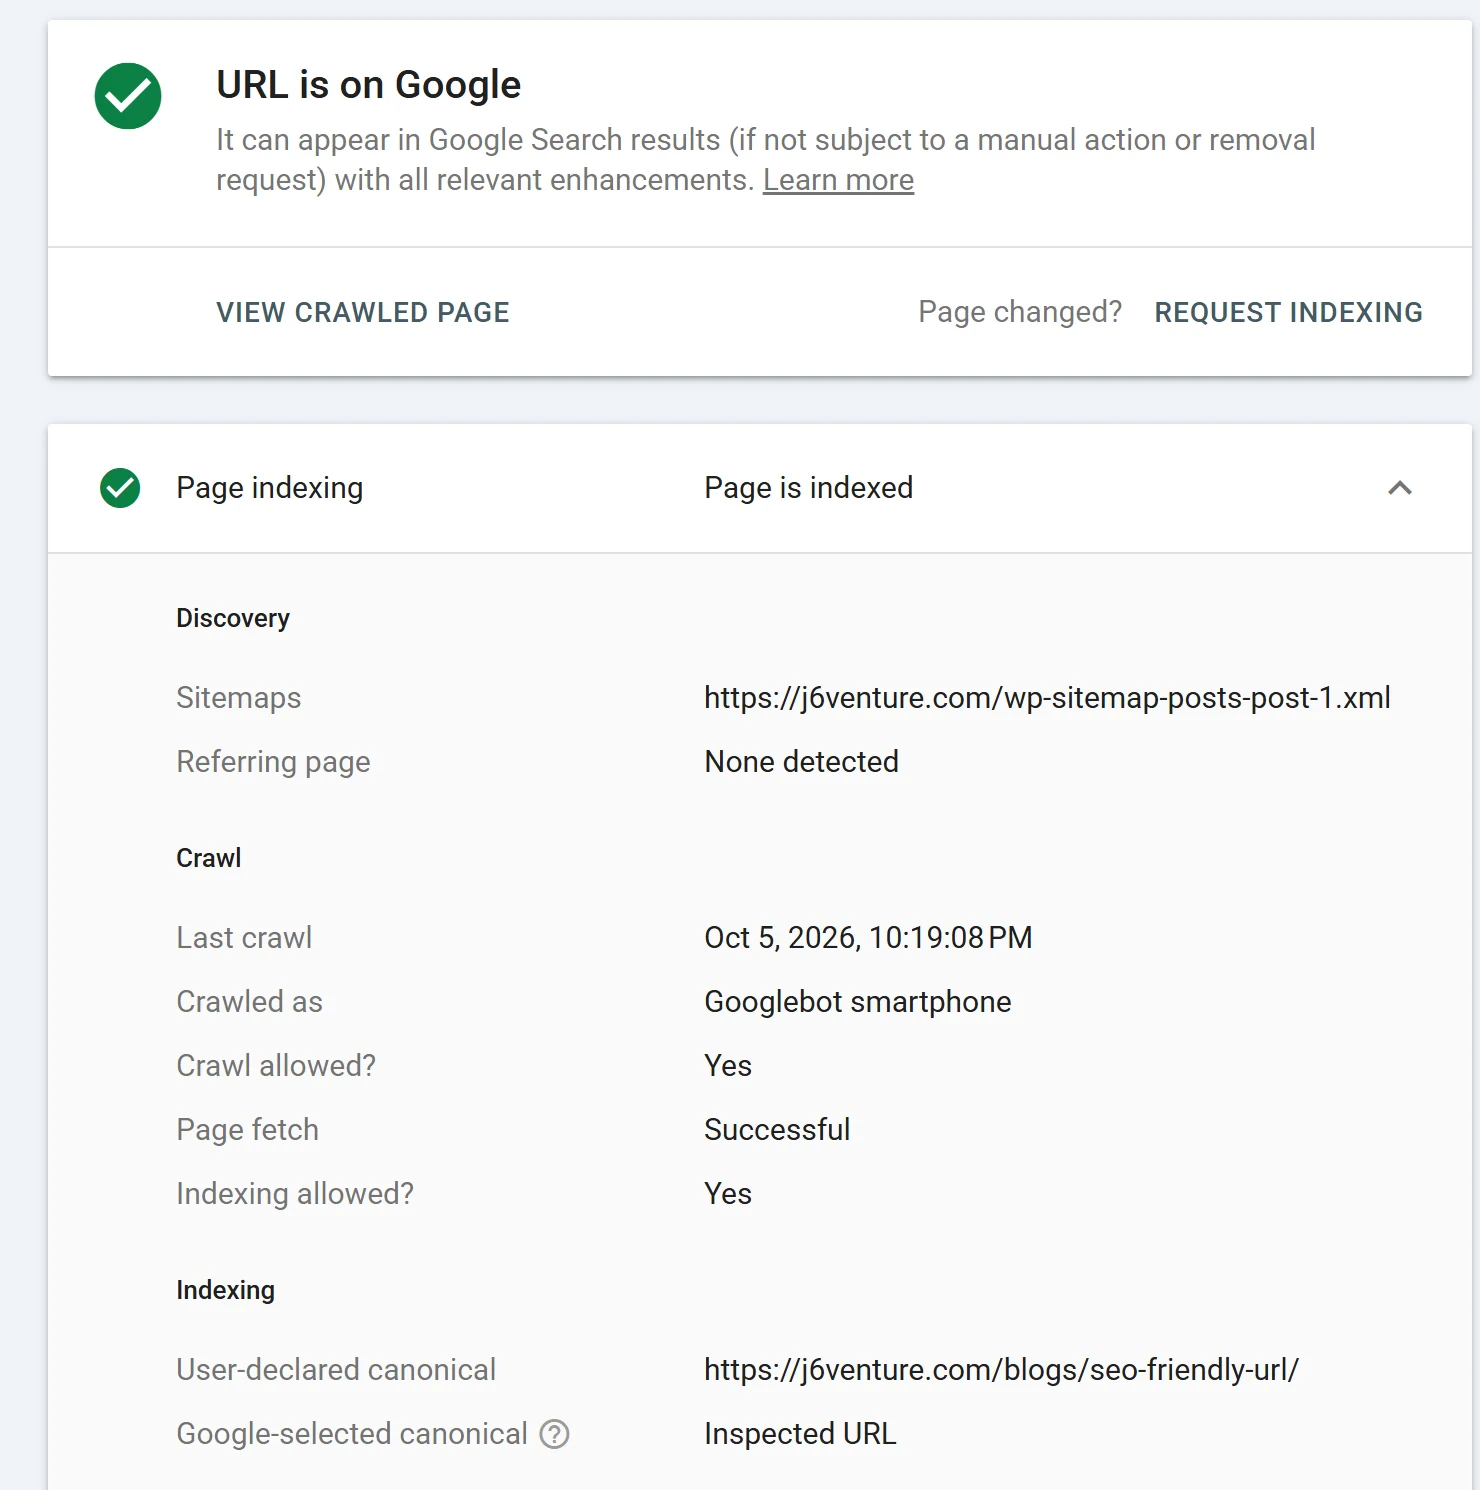Click the 'Indexing allowed?' label
Viewport: 1480px width, 1490px height.
tap(294, 1194)
